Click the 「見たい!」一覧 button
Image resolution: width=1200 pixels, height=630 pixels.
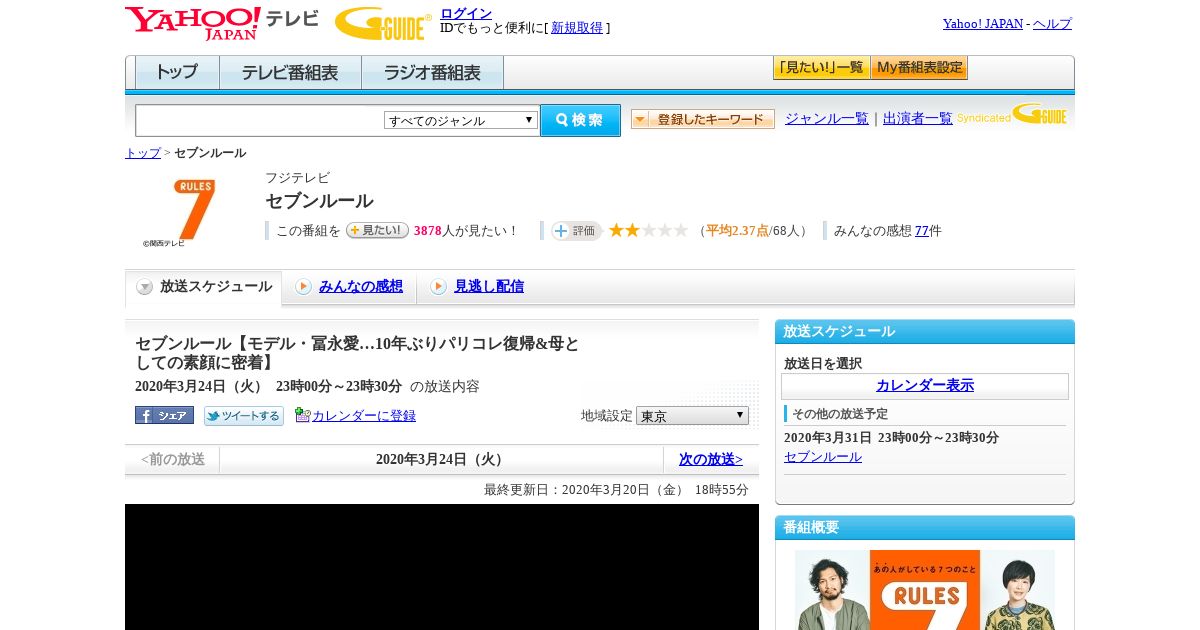tap(821, 68)
